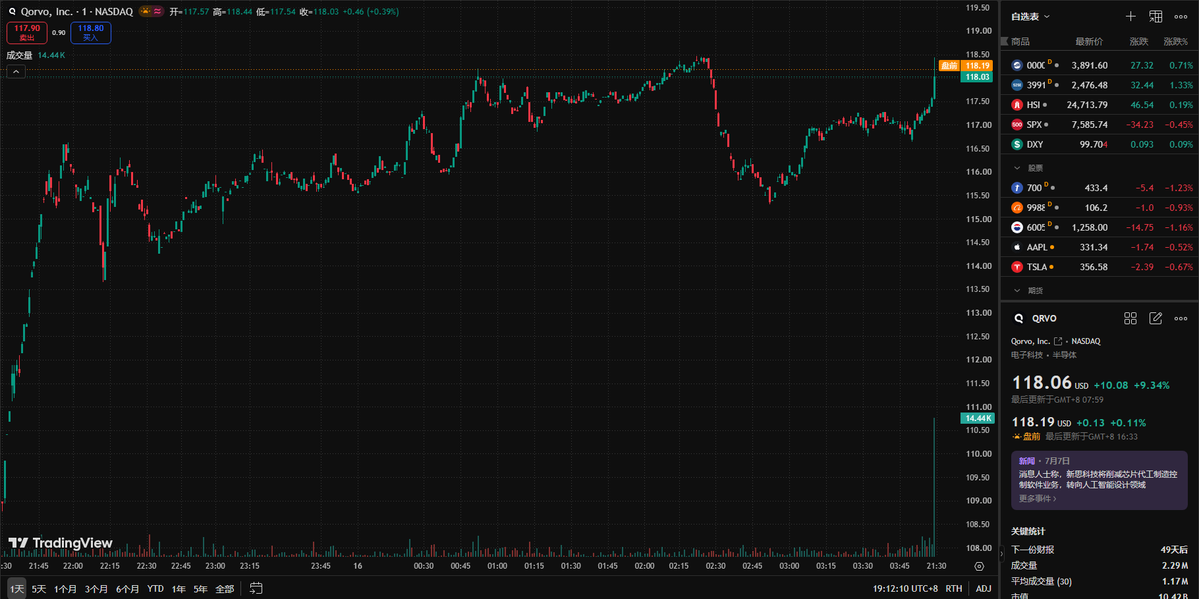Open the watchlist advanced view grid icon
The height and width of the screenshot is (599, 1199).
(1155, 16)
